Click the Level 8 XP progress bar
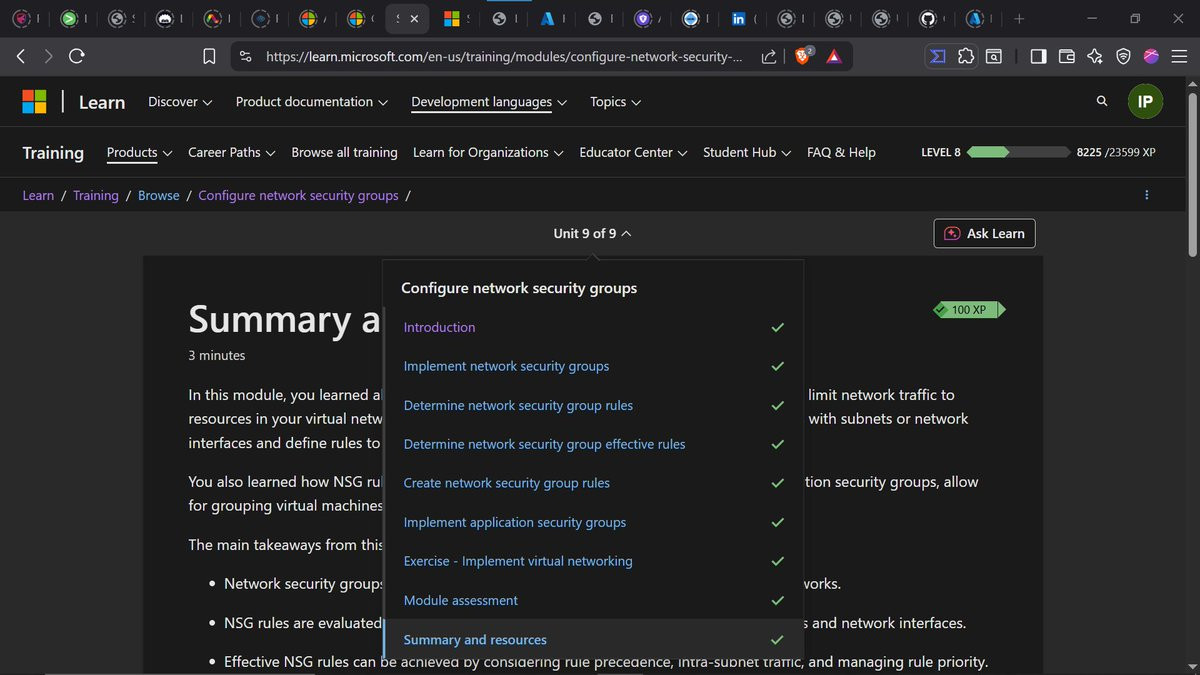 click(x=1019, y=152)
